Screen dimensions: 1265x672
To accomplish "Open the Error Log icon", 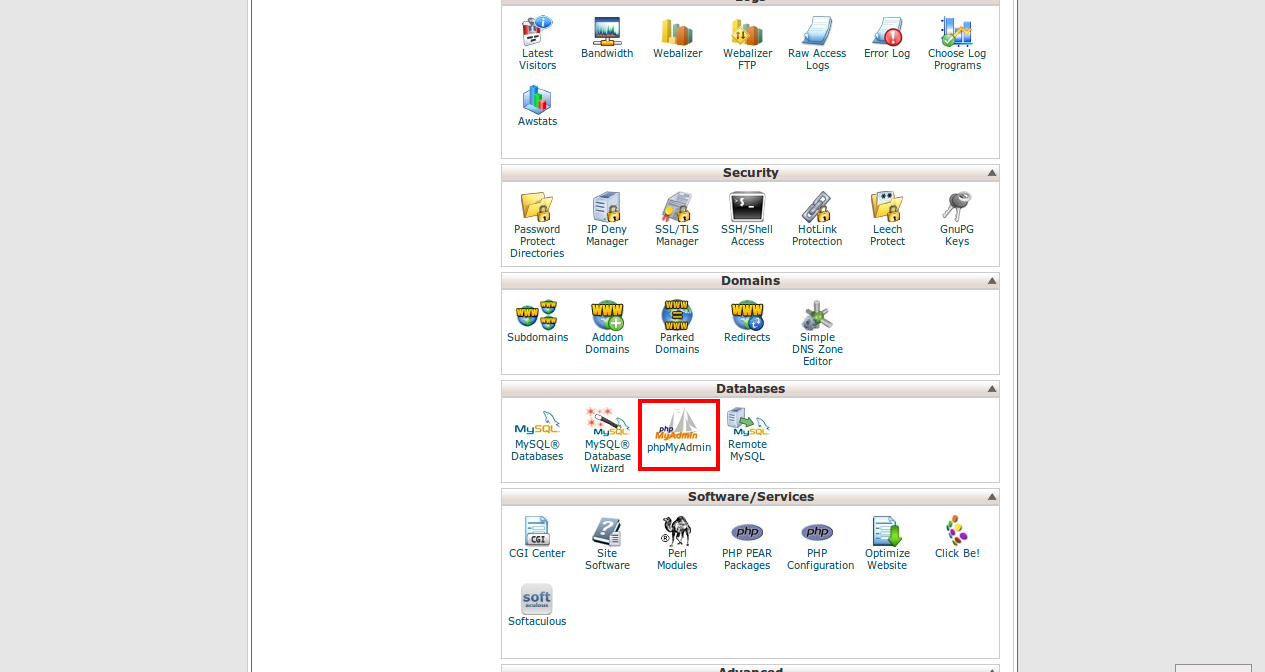I will (887, 32).
